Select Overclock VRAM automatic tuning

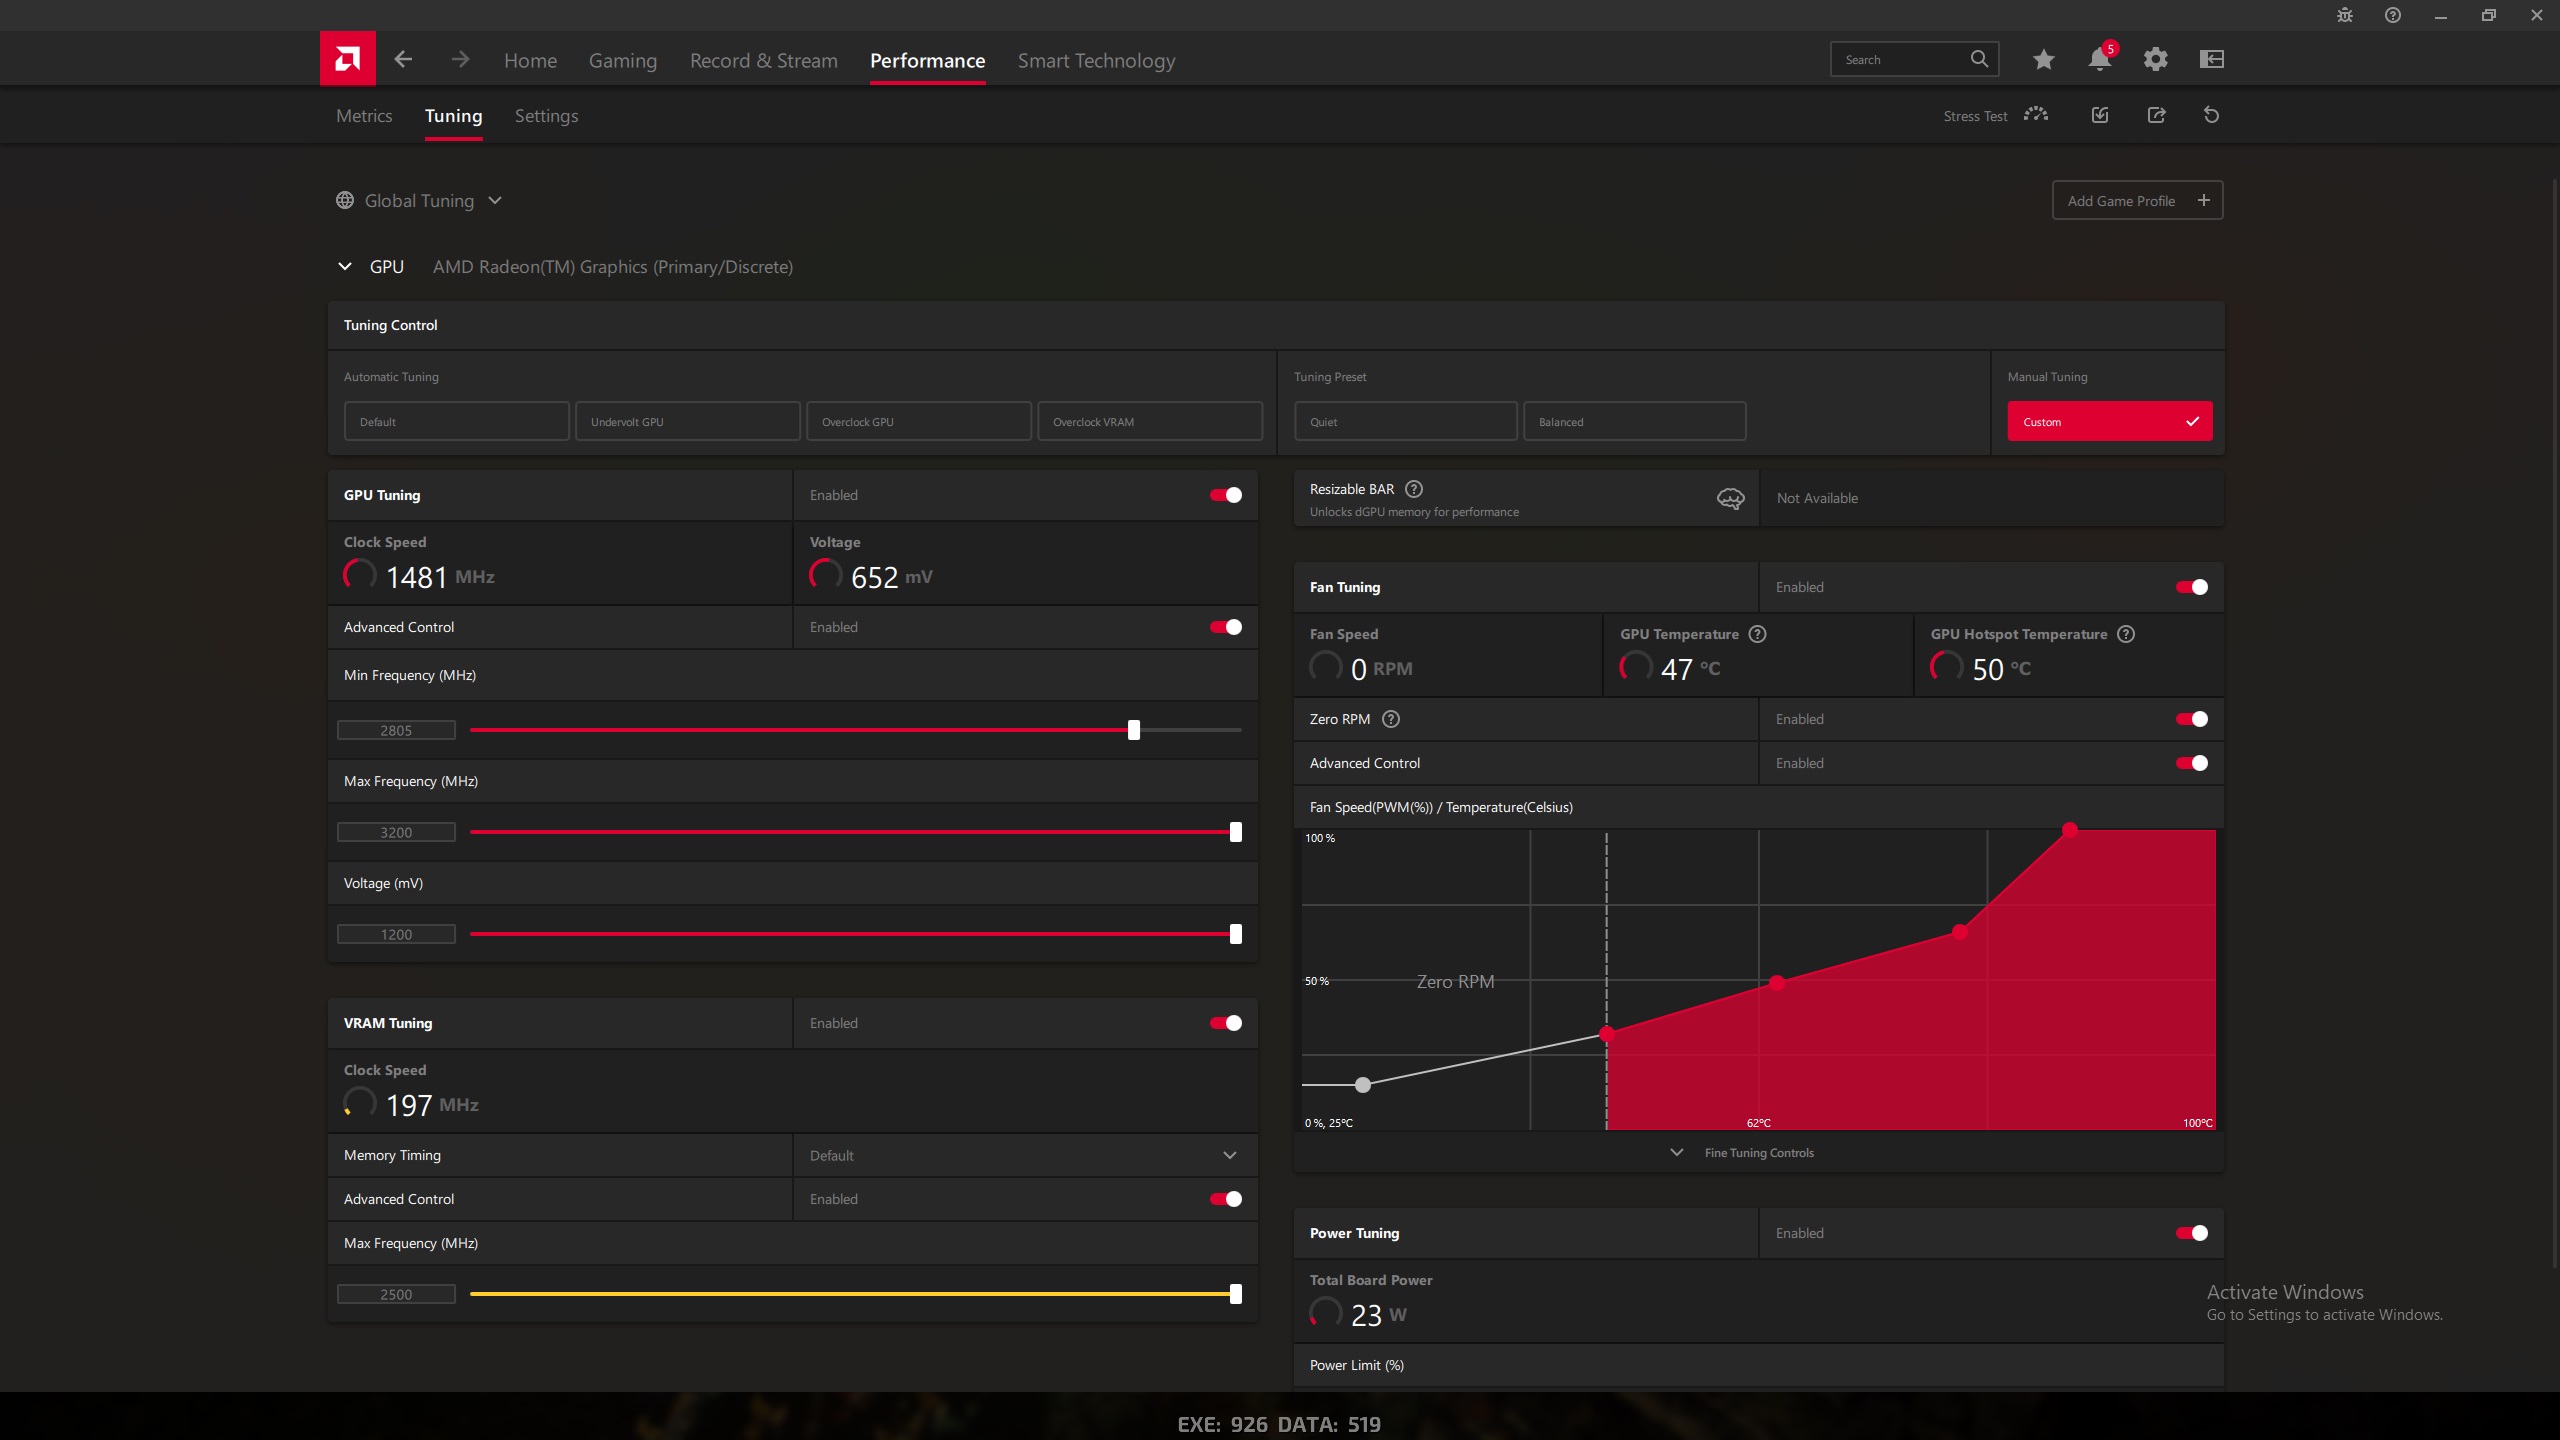pos(1150,421)
